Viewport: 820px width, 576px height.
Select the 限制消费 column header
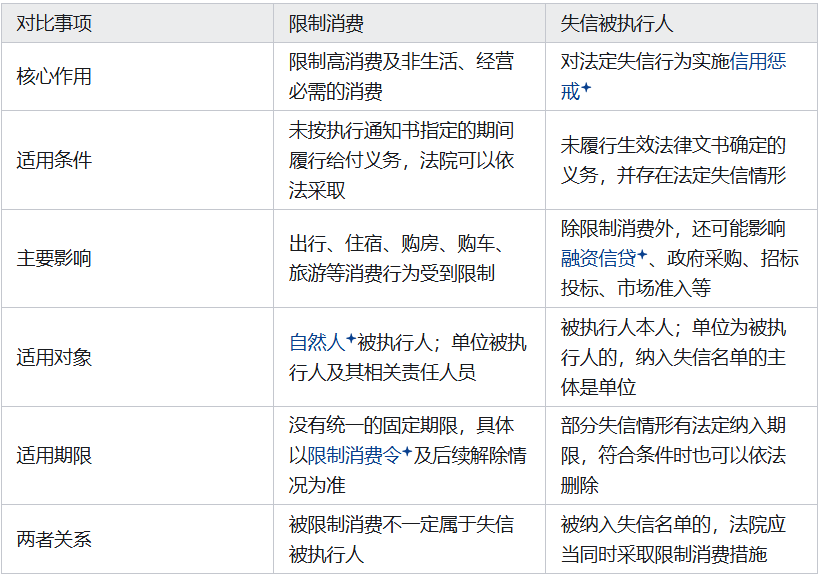coord(409,24)
